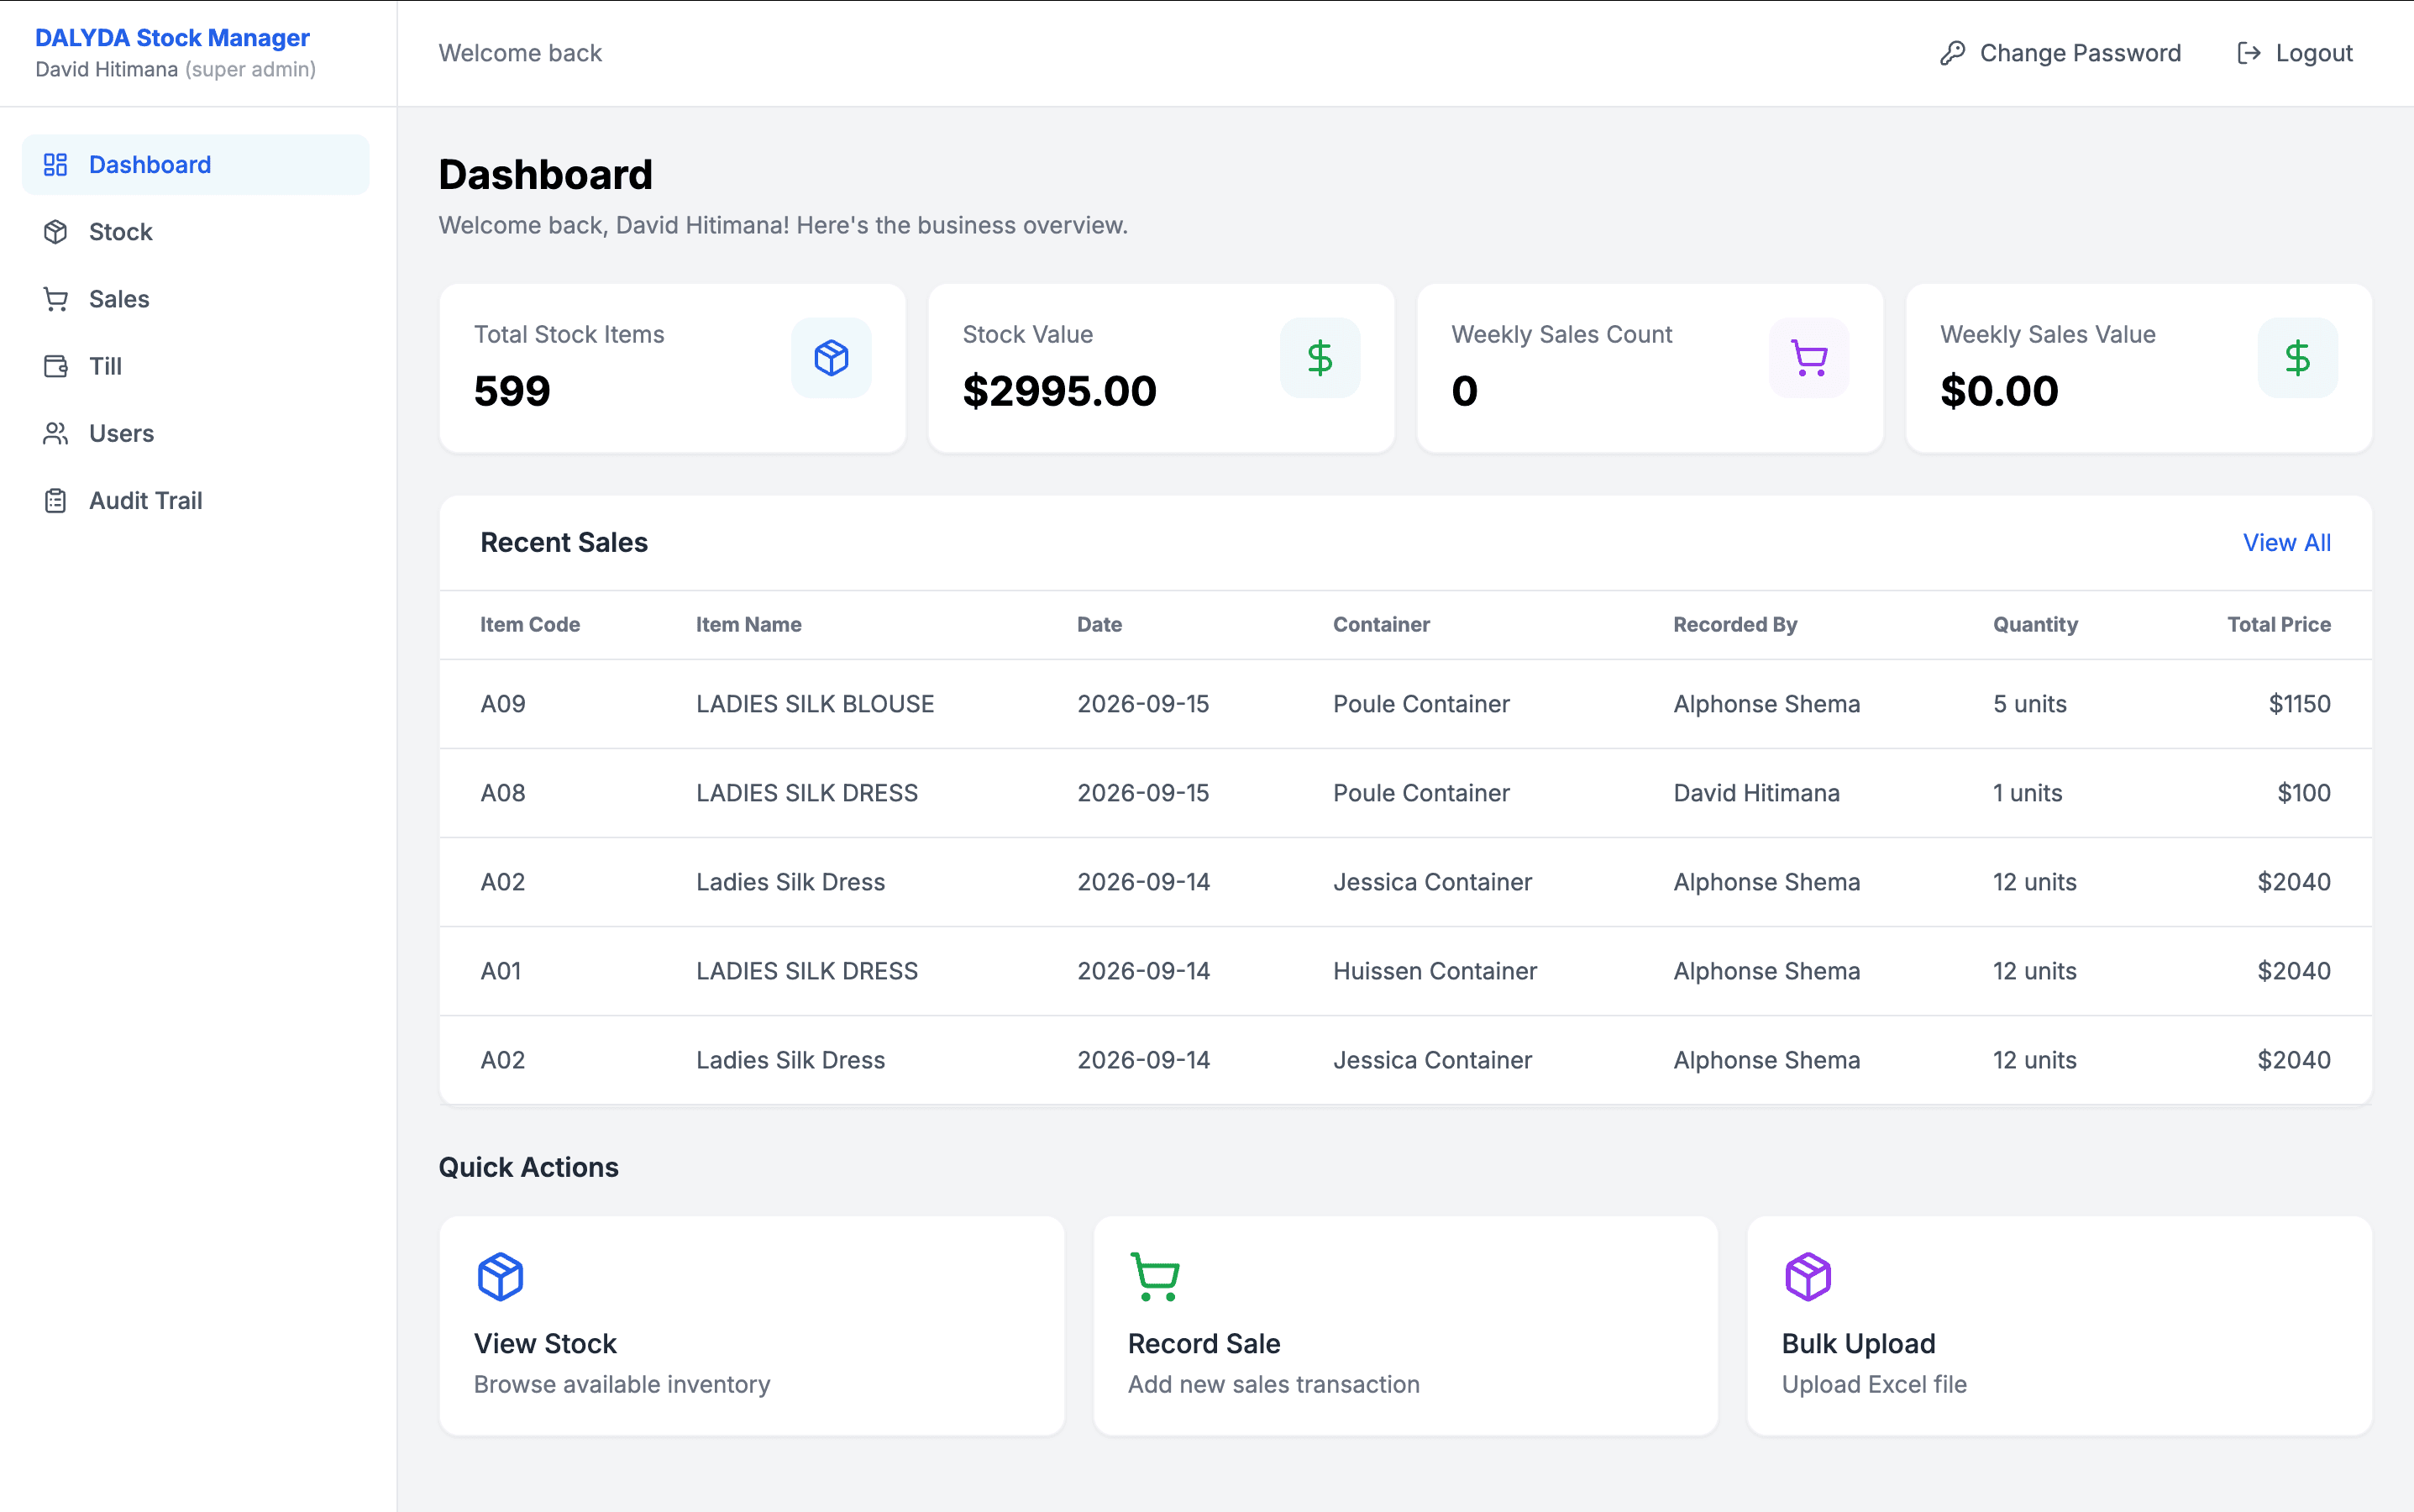Click Logout in the top bar
This screenshot has height=1512, width=2414.
pyautogui.click(x=2295, y=53)
